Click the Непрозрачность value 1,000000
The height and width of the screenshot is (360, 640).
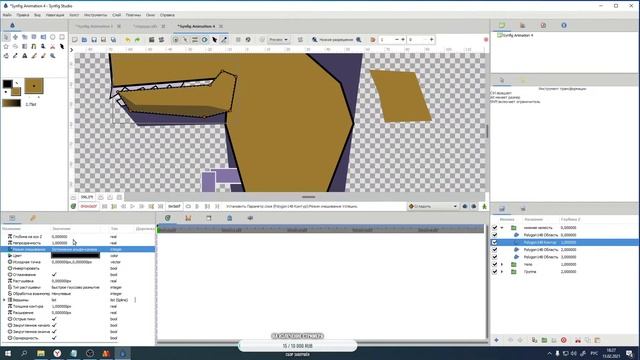pyautogui.click(x=60, y=243)
